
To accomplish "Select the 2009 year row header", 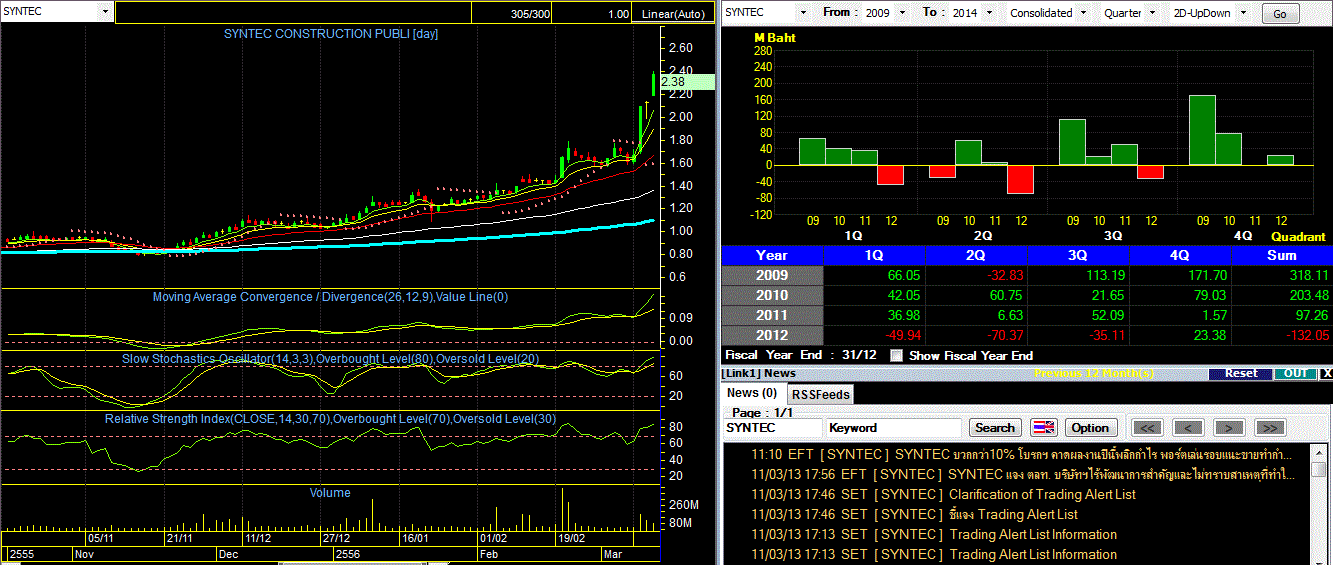I will click(x=772, y=275).
